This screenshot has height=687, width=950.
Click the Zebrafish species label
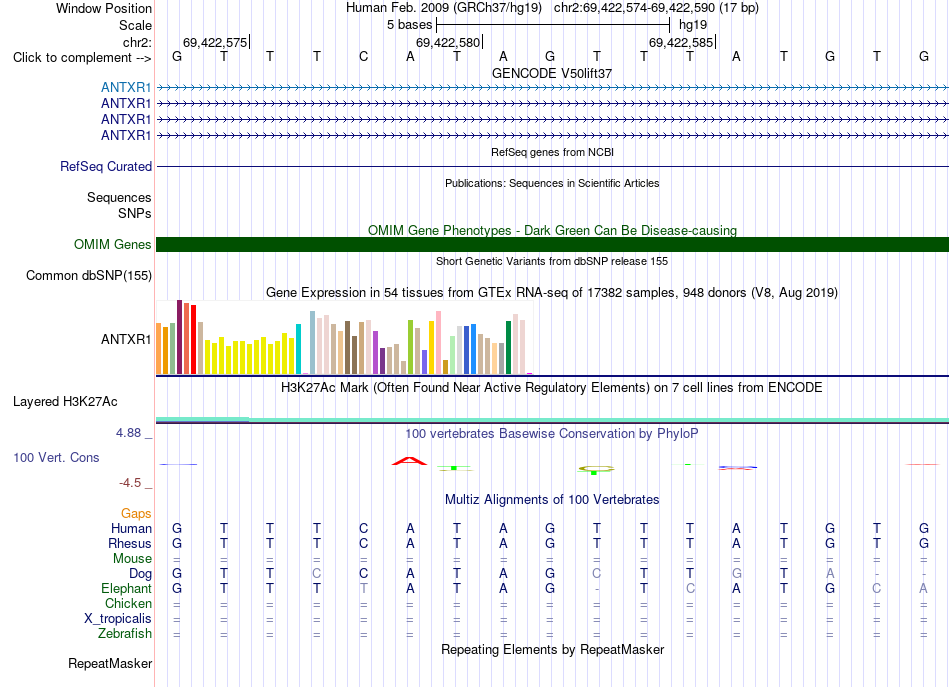(x=125, y=633)
